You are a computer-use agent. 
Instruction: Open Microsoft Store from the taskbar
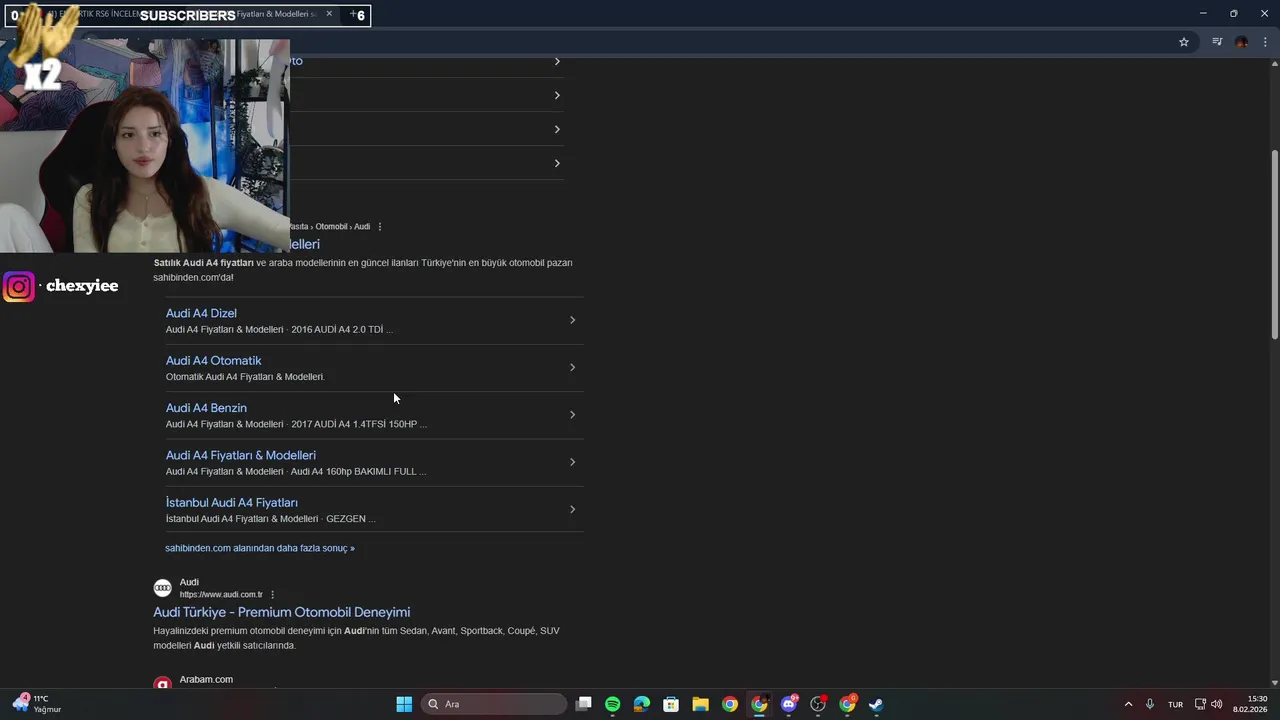(671, 704)
